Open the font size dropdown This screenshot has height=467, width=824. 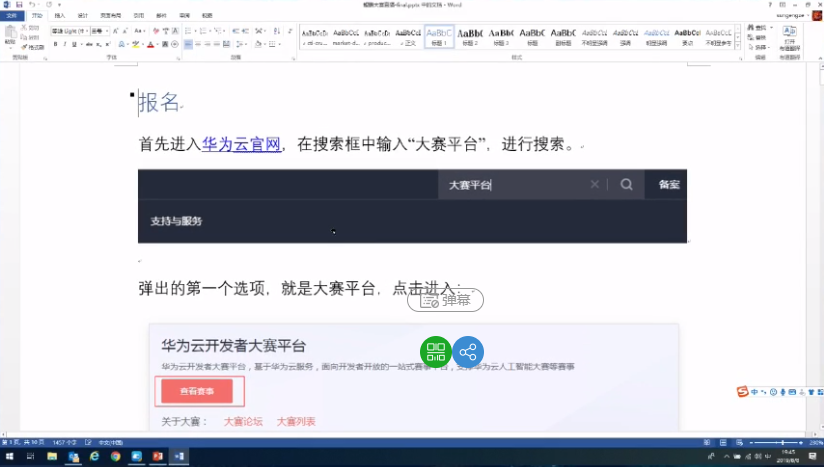pos(107,31)
